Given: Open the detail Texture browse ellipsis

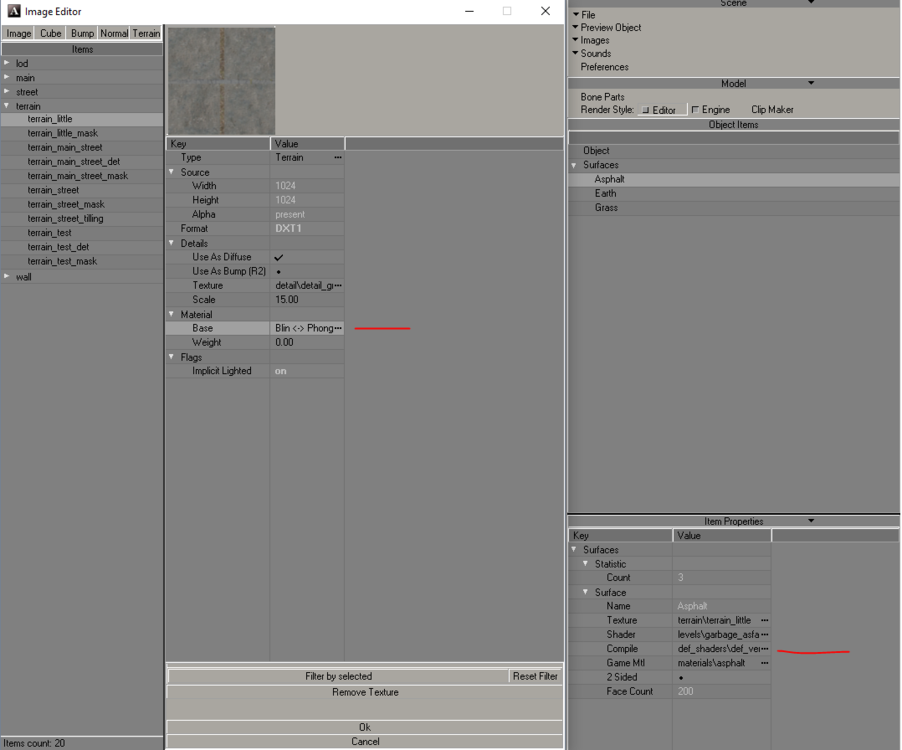Looking at the screenshot, I should pos(337,286).
